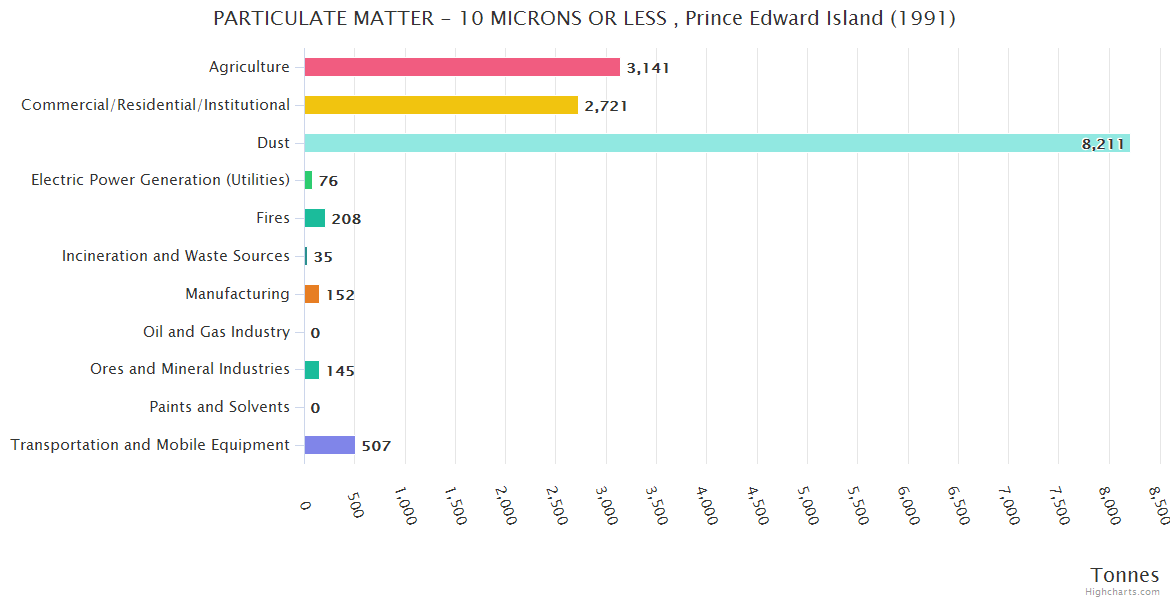This screenshot has height=600, width=1170.
Task: Click the purple Transportation and Mobile Equipment bar
Action: 329,445
